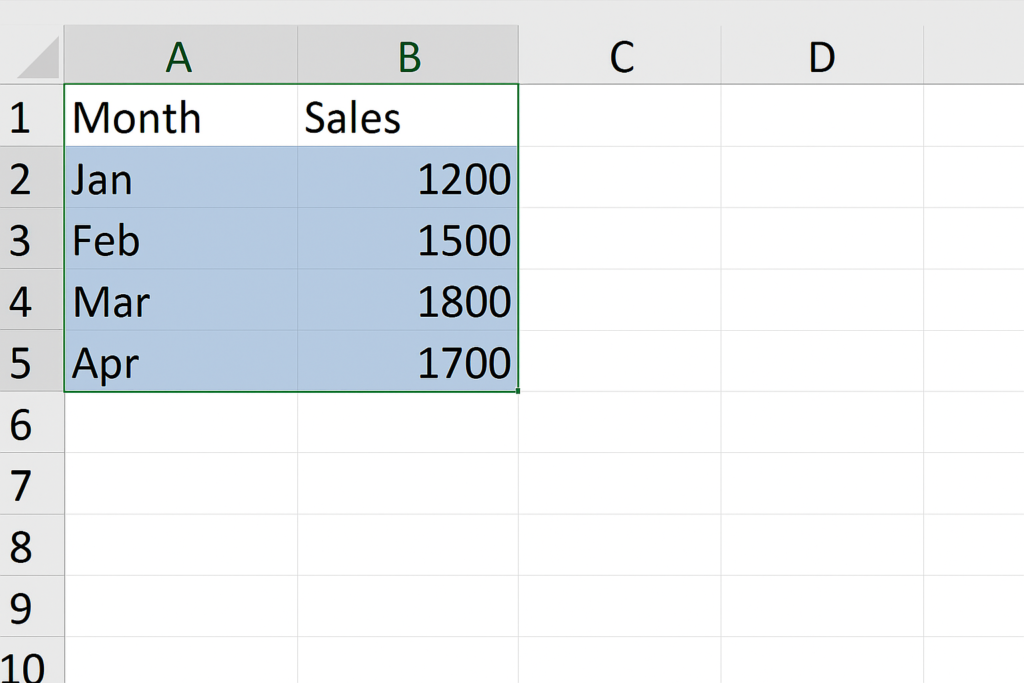Select column D header

coord(822,55)
